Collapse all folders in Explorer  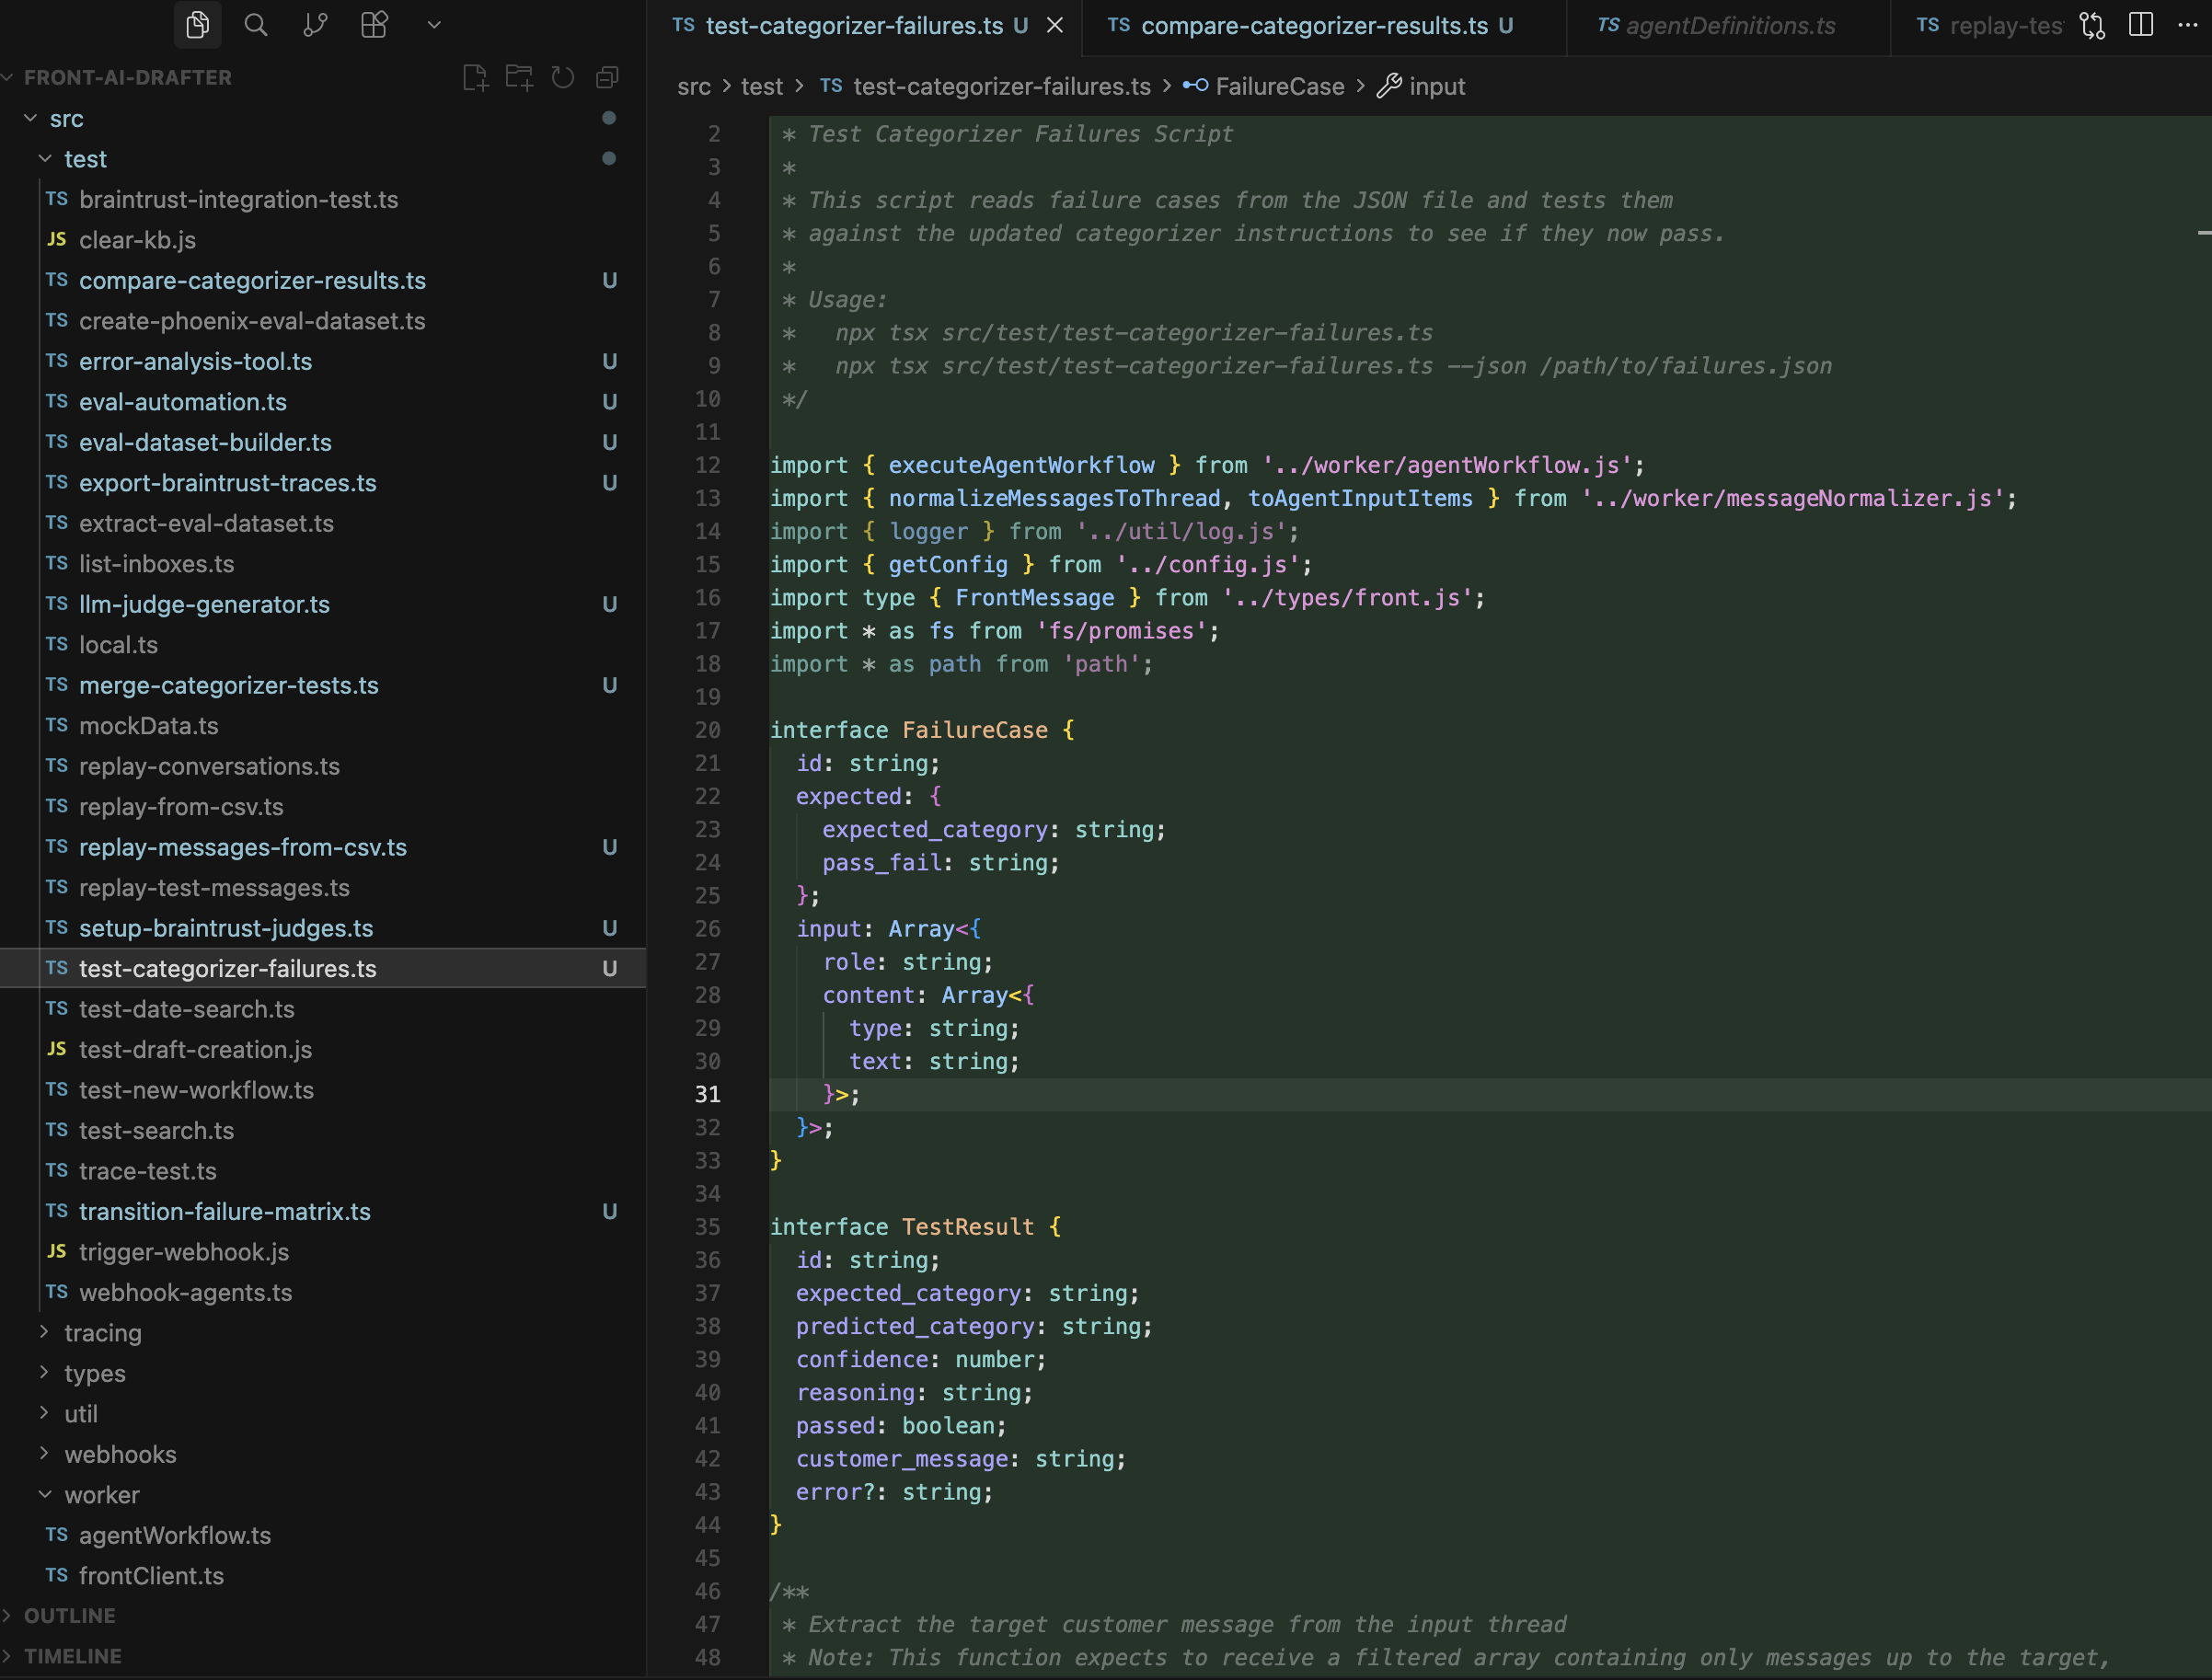607,76
